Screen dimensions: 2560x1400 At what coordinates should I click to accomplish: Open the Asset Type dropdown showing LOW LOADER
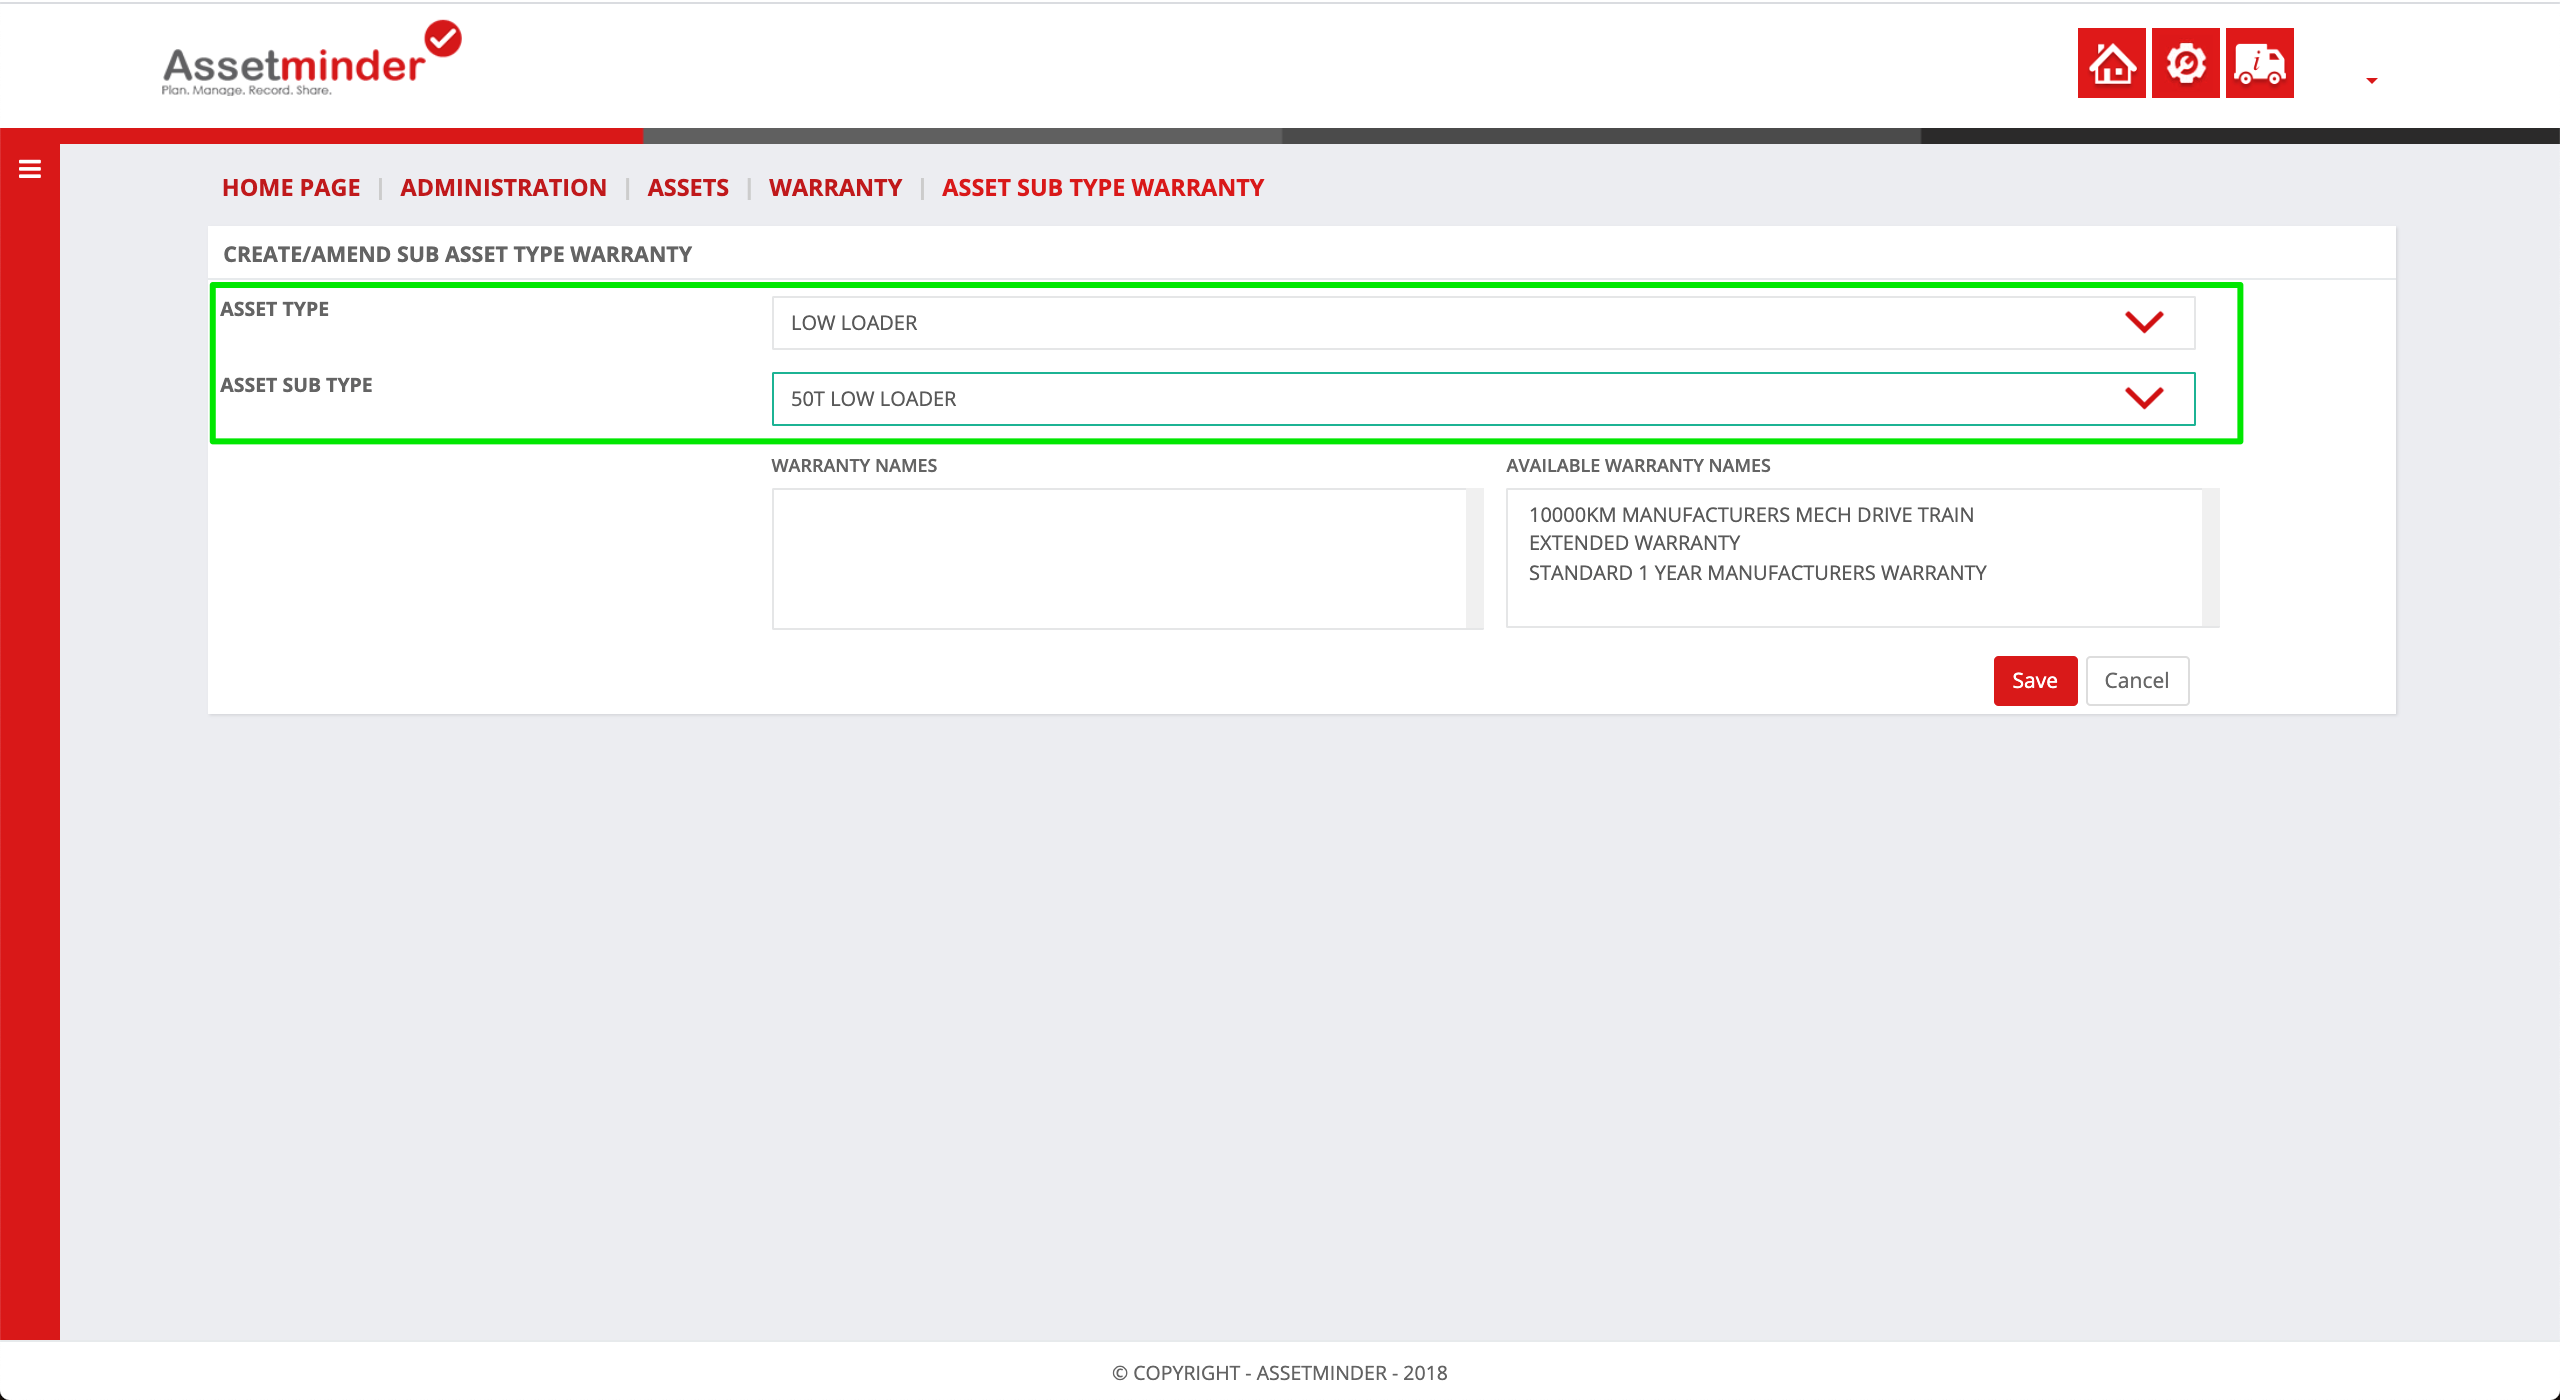click(1483, 323)
